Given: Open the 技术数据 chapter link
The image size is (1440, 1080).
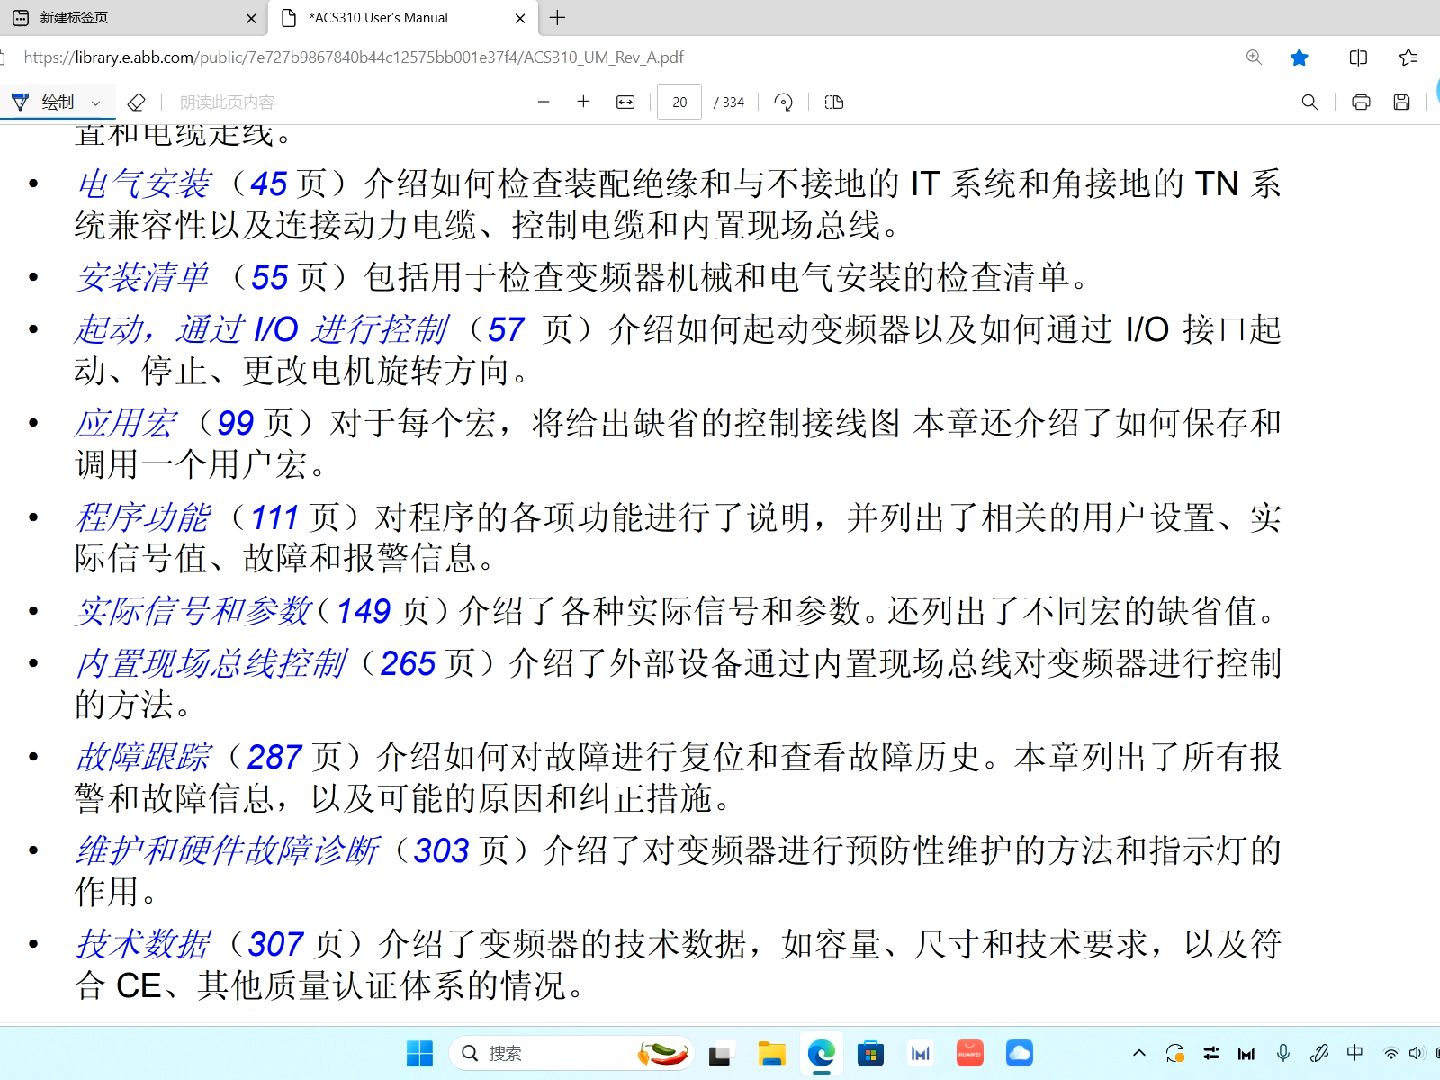Looking at the screenshot, I should coord(143,944).
